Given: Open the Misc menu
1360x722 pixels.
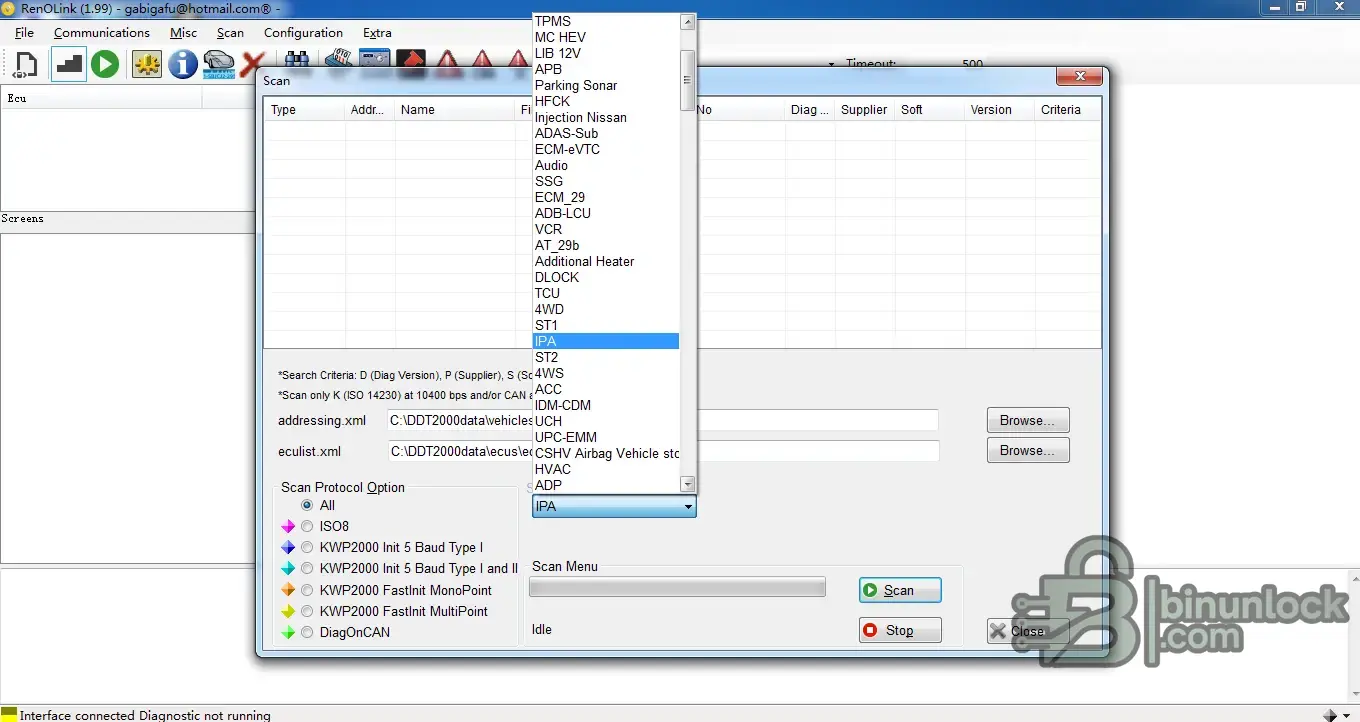Looking at the screenshot, I should tap(183, 33).
